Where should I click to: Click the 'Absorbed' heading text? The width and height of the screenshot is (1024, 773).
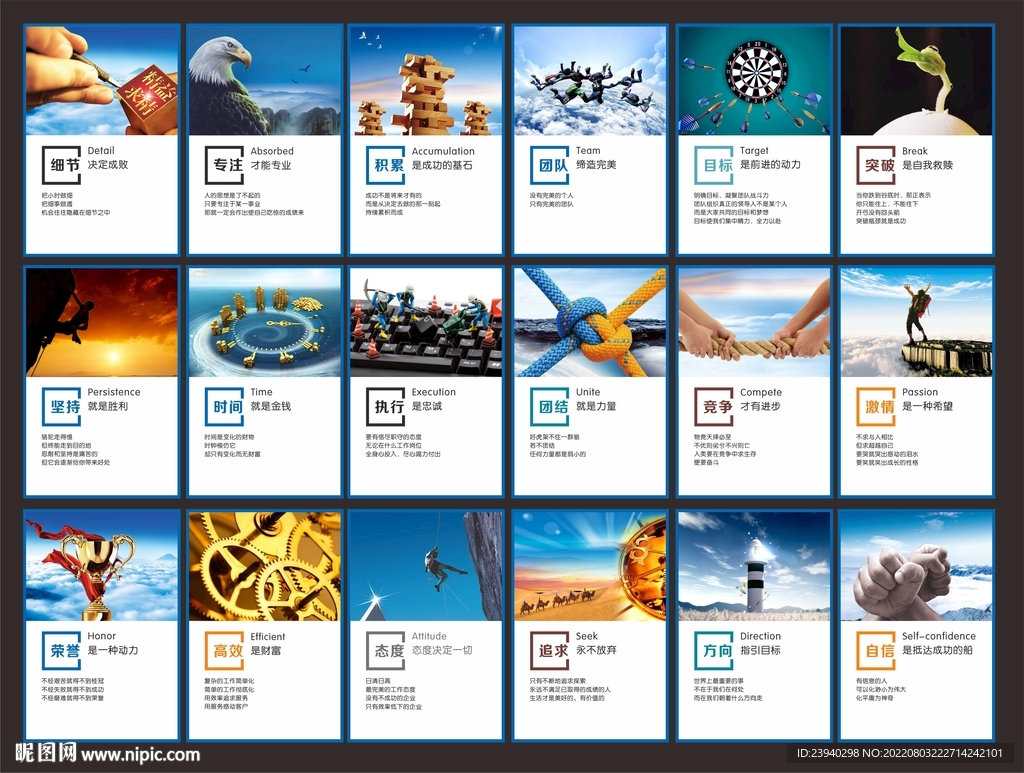pyautogui.click(x=272, y=151)
